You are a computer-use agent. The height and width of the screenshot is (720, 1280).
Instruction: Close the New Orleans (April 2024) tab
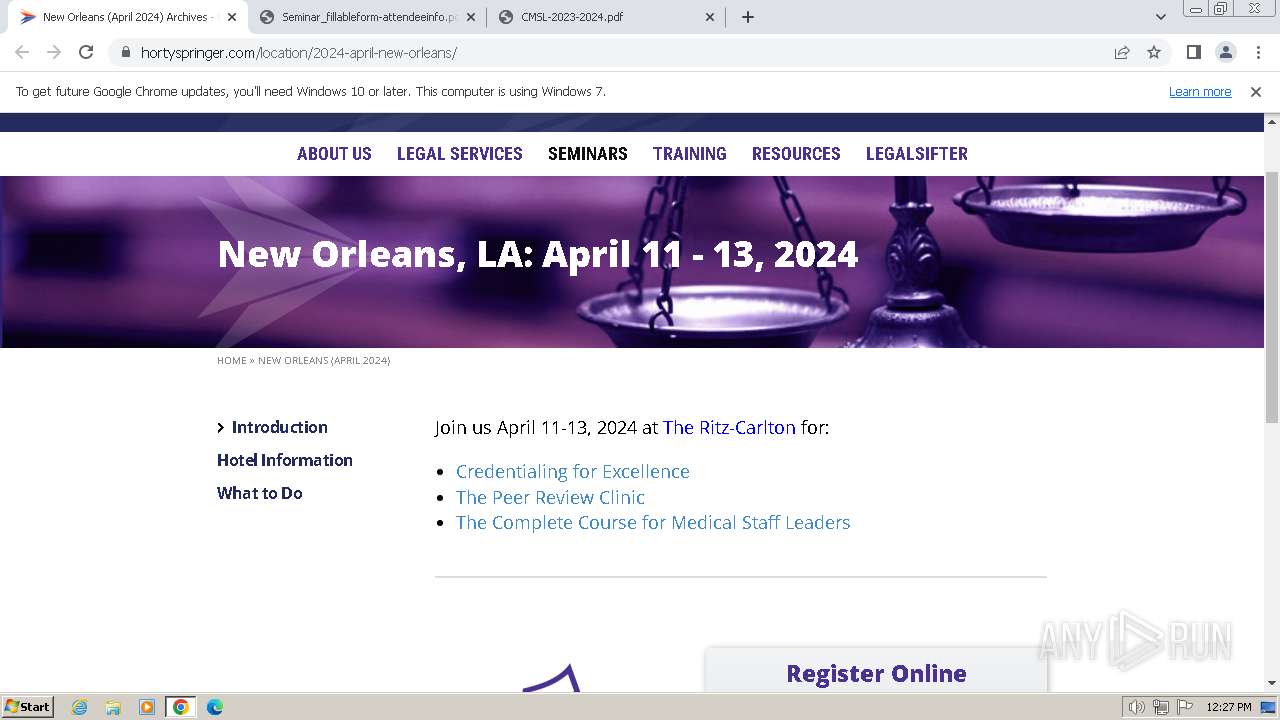pos(232,17)
